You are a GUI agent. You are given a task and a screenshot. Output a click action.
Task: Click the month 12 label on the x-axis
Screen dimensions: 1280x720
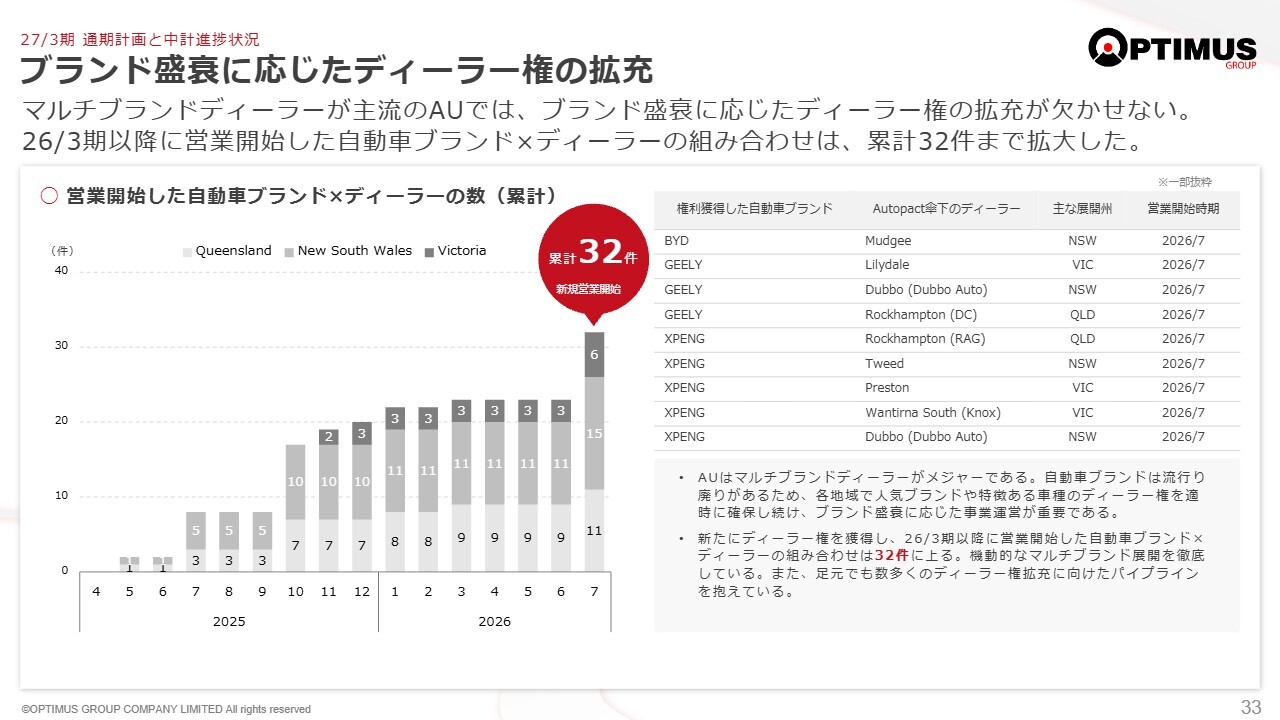(362, 591)
